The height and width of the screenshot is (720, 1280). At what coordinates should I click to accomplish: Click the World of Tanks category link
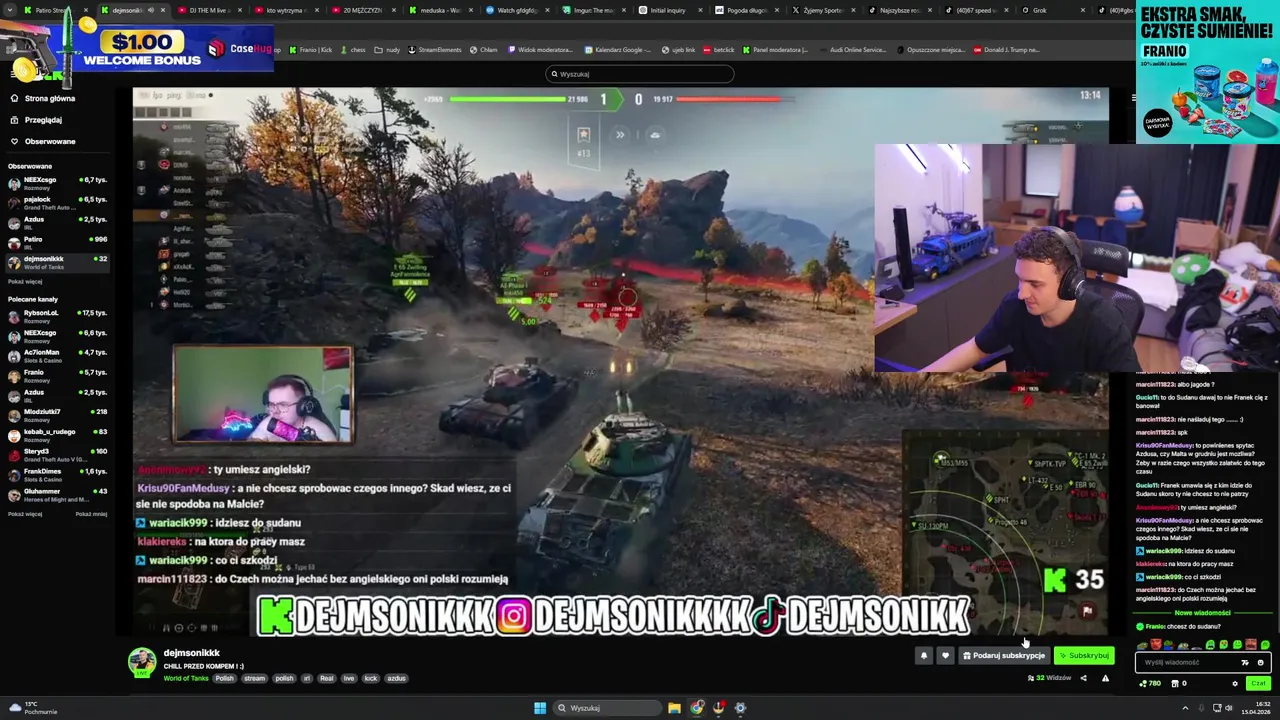[x=186, y=678]
